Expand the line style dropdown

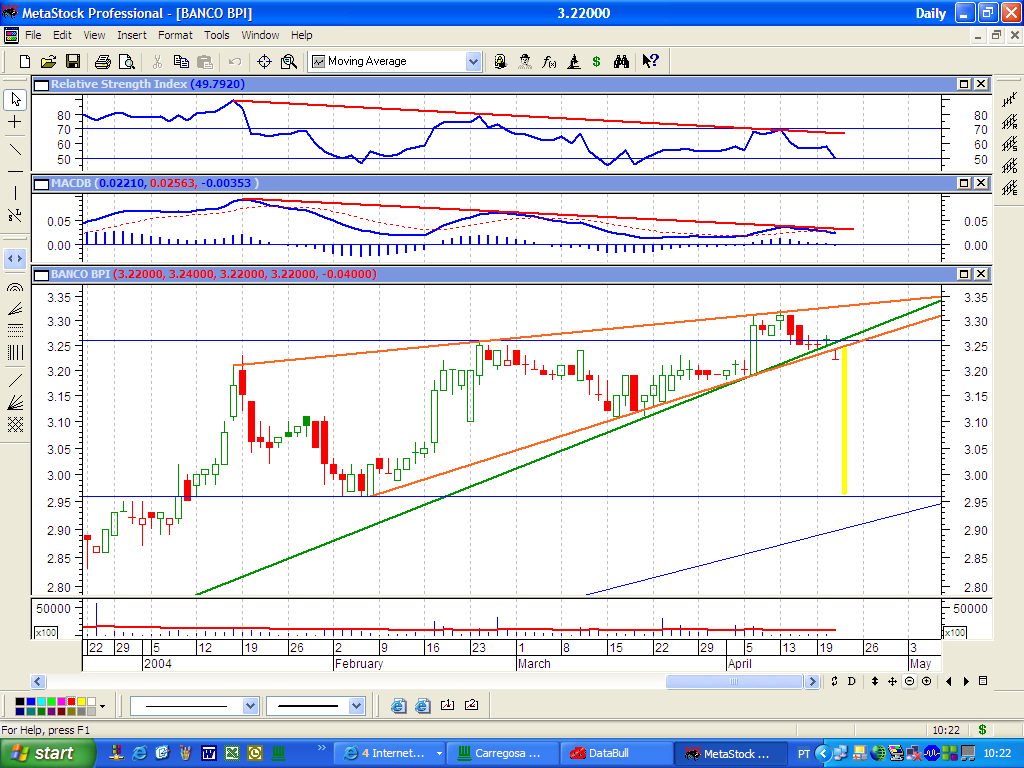coord(250,706)
